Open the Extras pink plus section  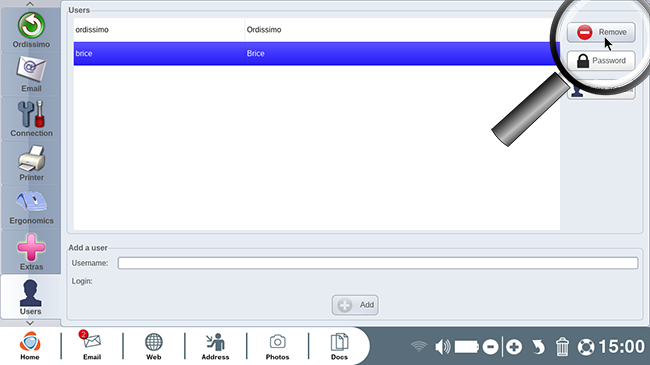[x=31, y=252]
